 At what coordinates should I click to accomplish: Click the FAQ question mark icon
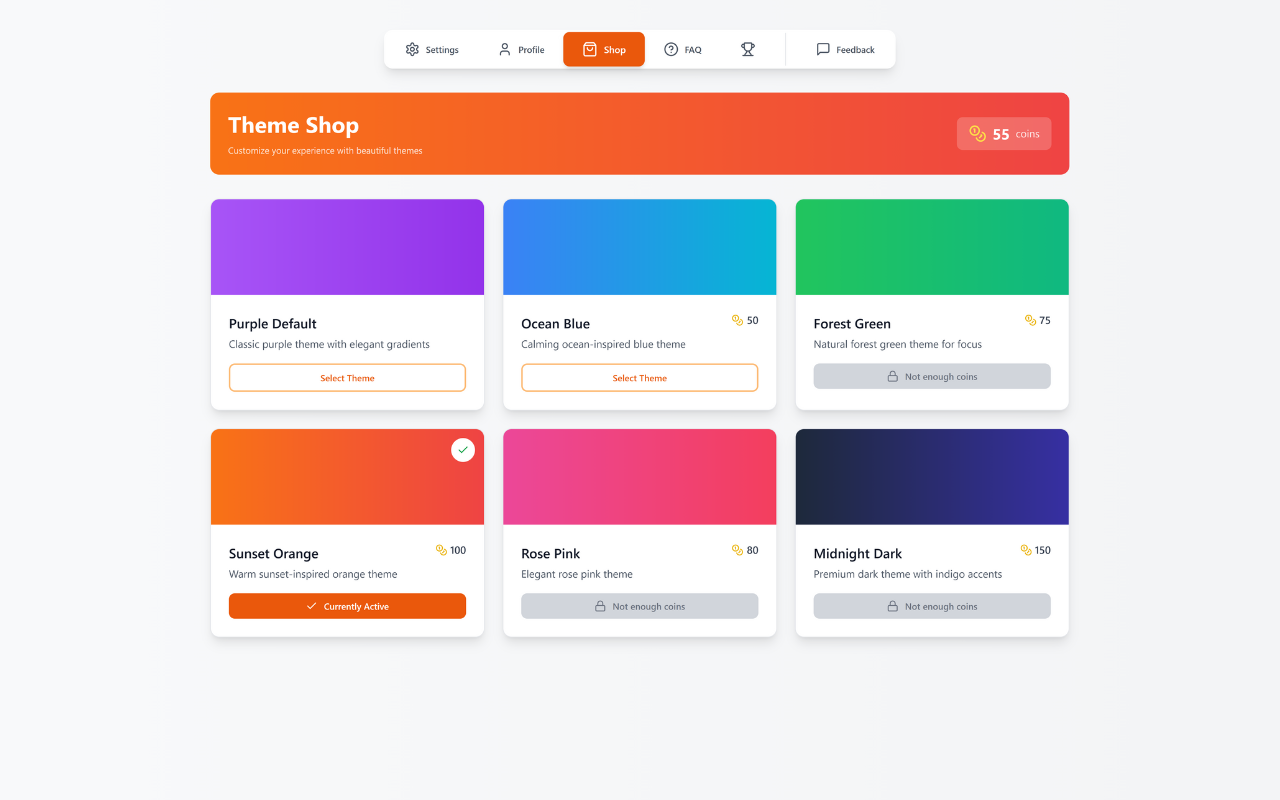[x=671, y=49]
